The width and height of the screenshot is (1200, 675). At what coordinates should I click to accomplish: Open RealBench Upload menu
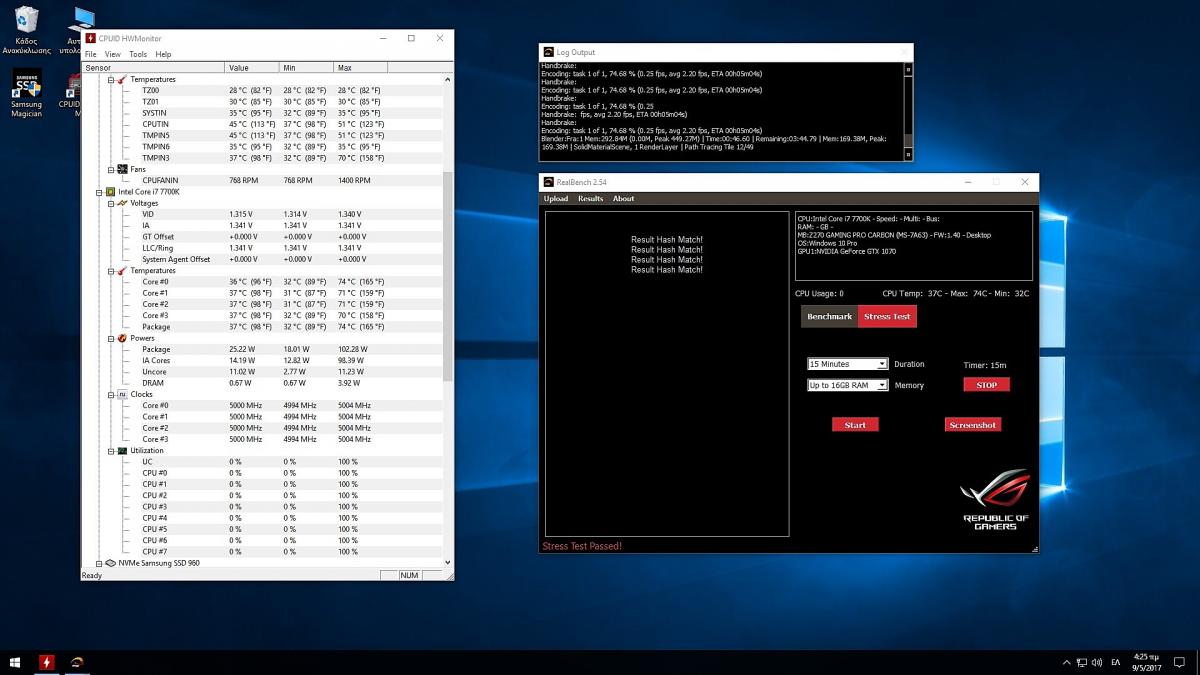pyautogui.click(x=556, y=198)
